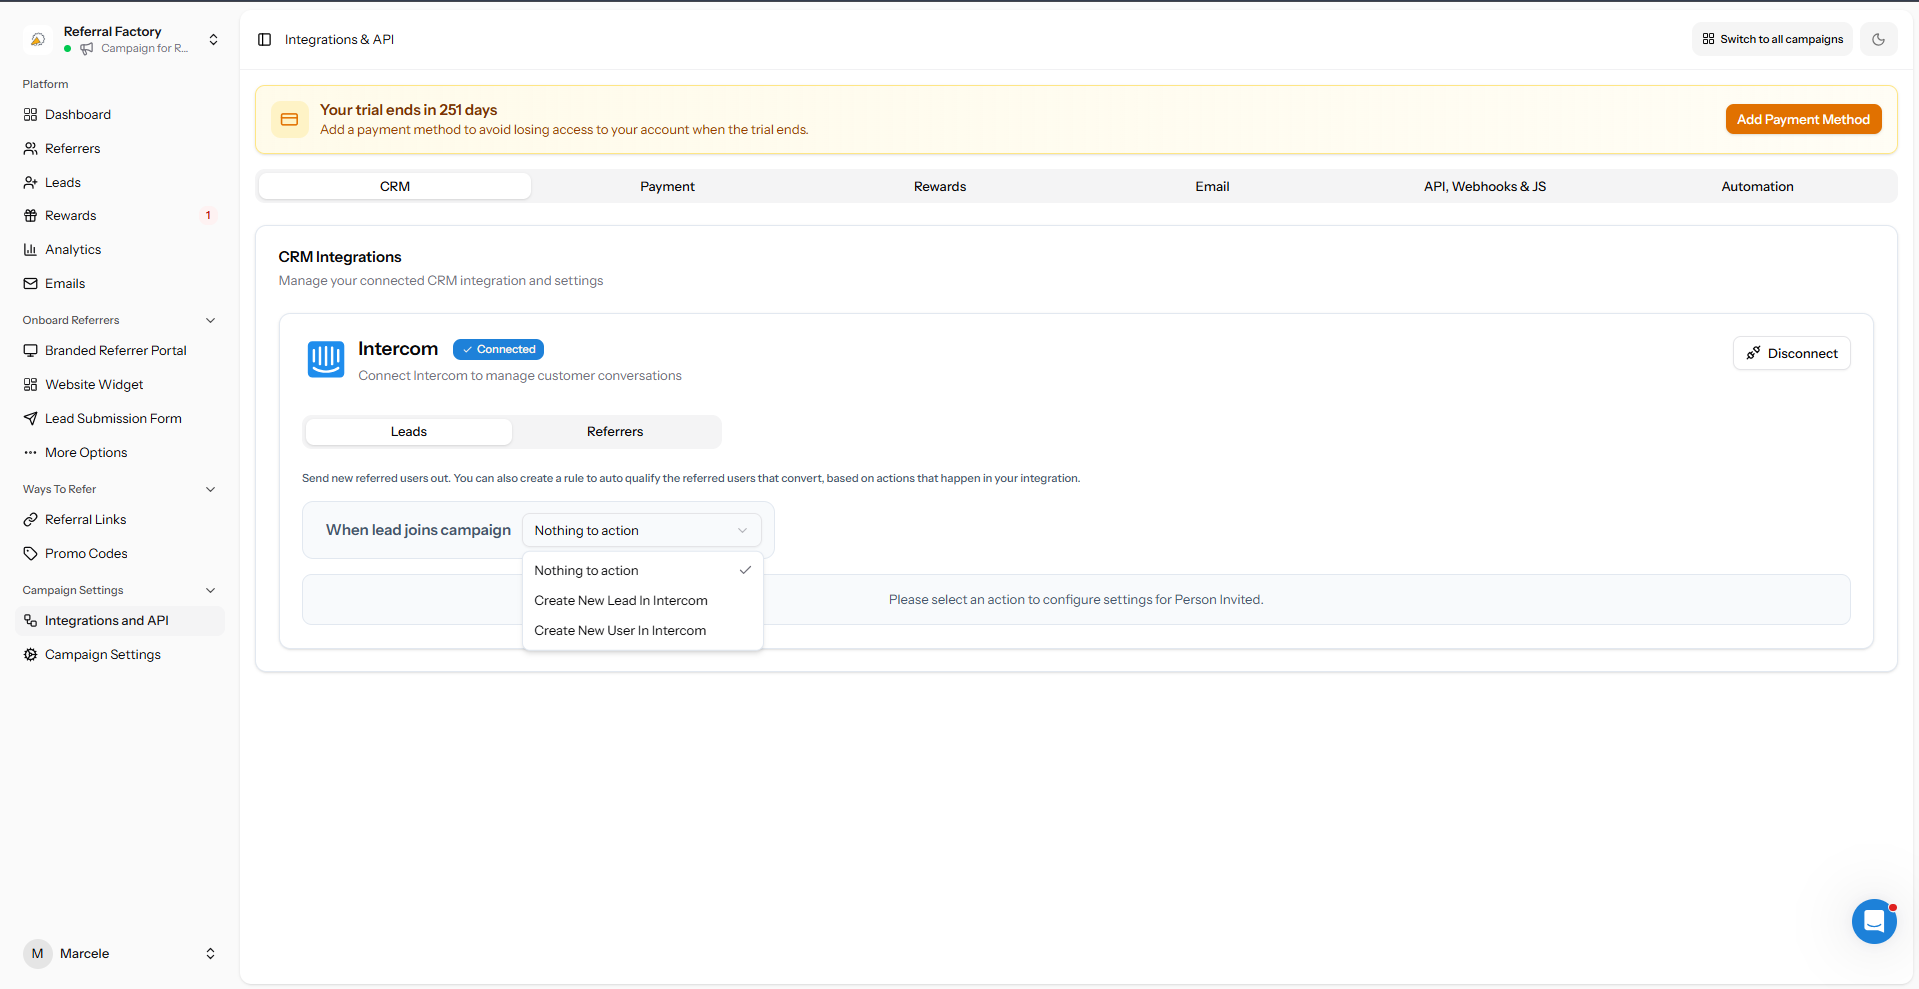Choose Create New User In Intercom
Screen dimensions: 1919x989
pyautogui.click(x=643, y=631)
